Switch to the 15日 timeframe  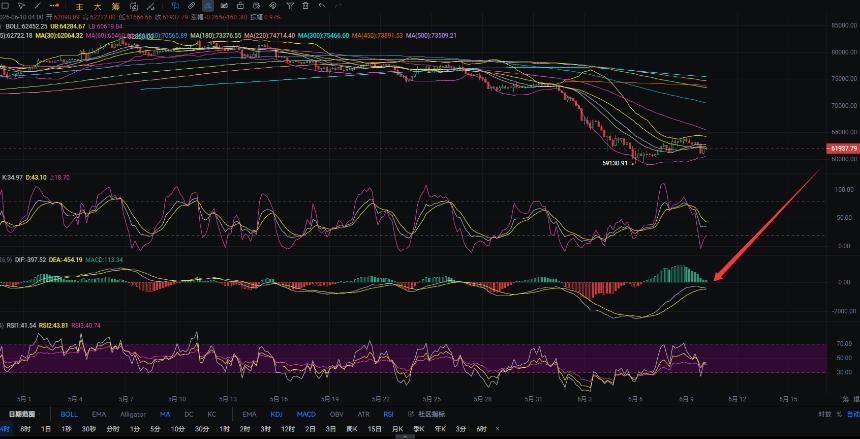tap(375, 429)
